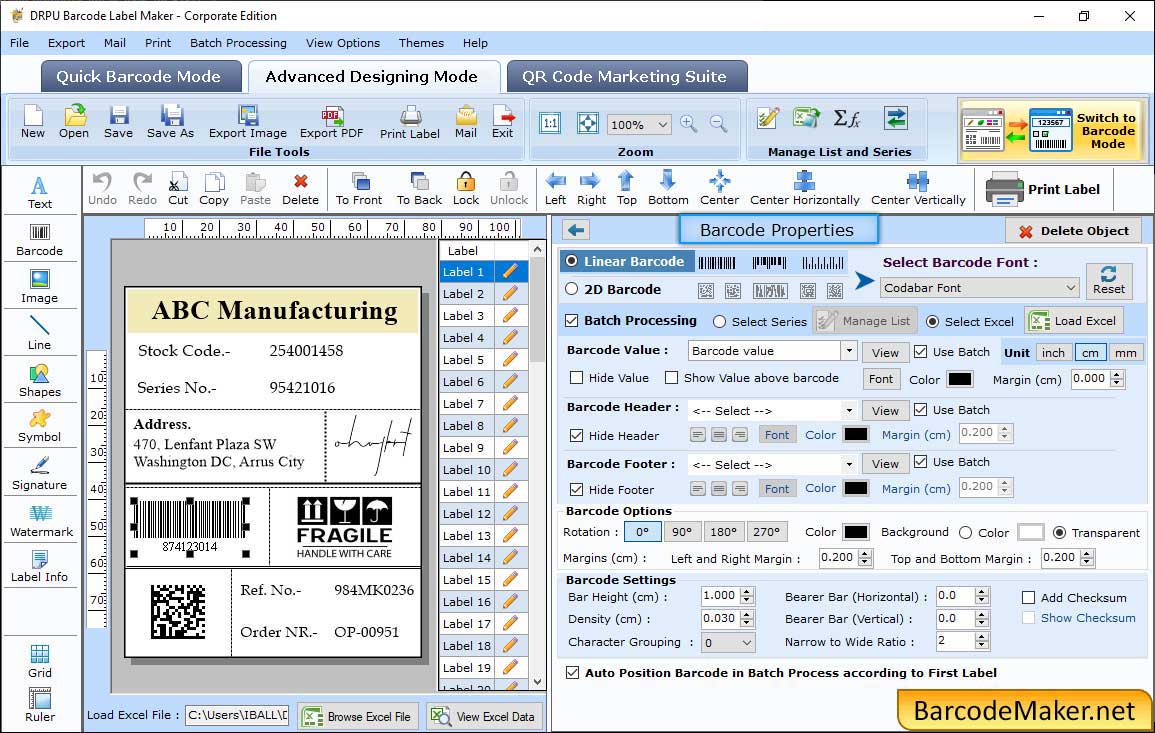Click the fit-to-window zoom icon
The width and height of the screenshot is (1155, 733).
[x=588, y=123]
